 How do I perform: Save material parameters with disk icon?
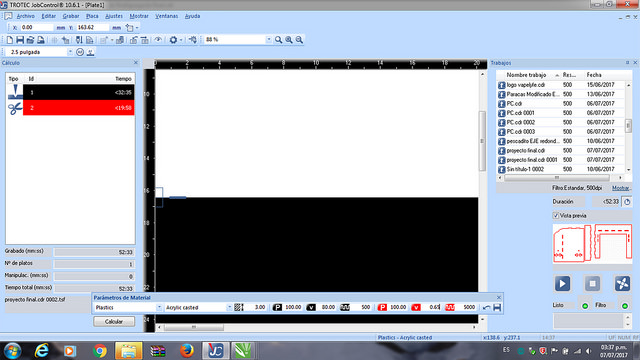[497, 307]
